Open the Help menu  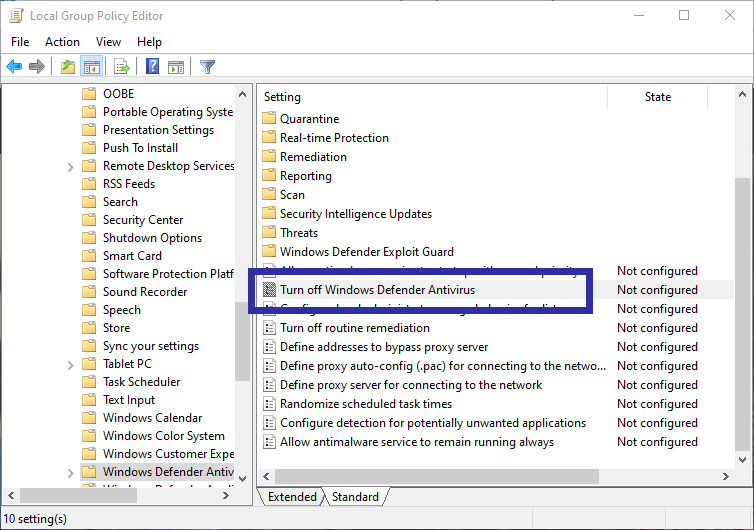tap(149, 42)
